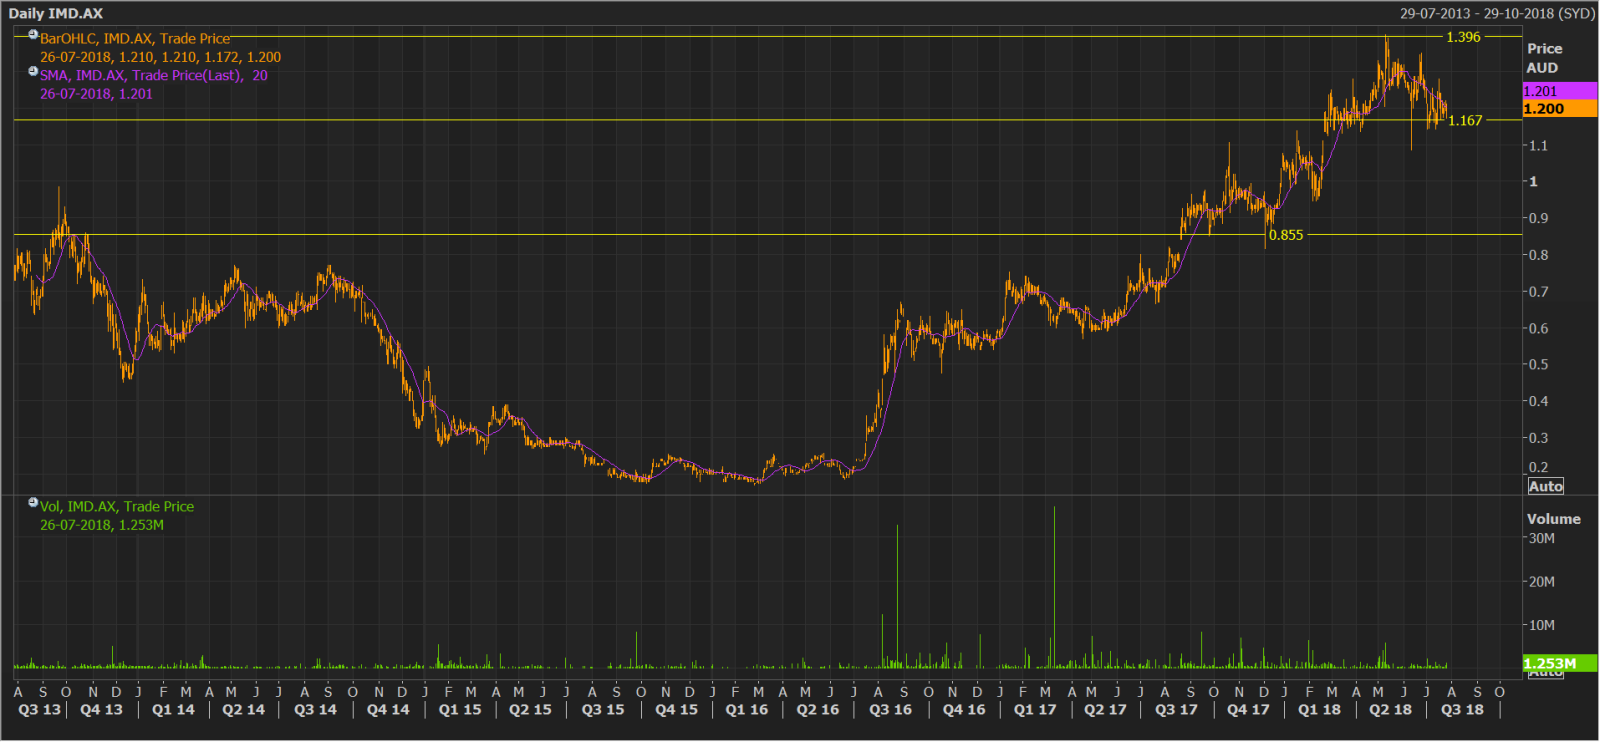
Task: Click the Q1 17 quarter label
Action: pos(1035,709)
